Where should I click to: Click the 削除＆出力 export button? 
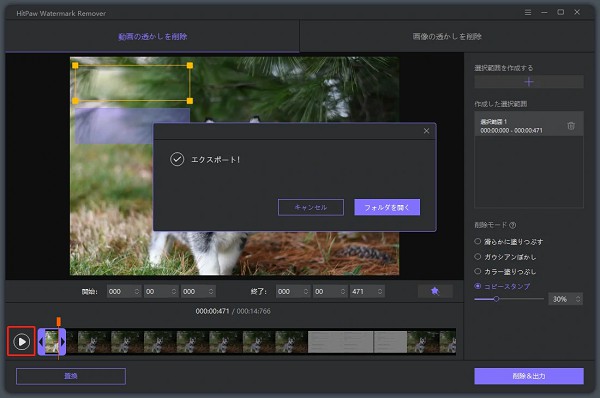click(529, 376)
